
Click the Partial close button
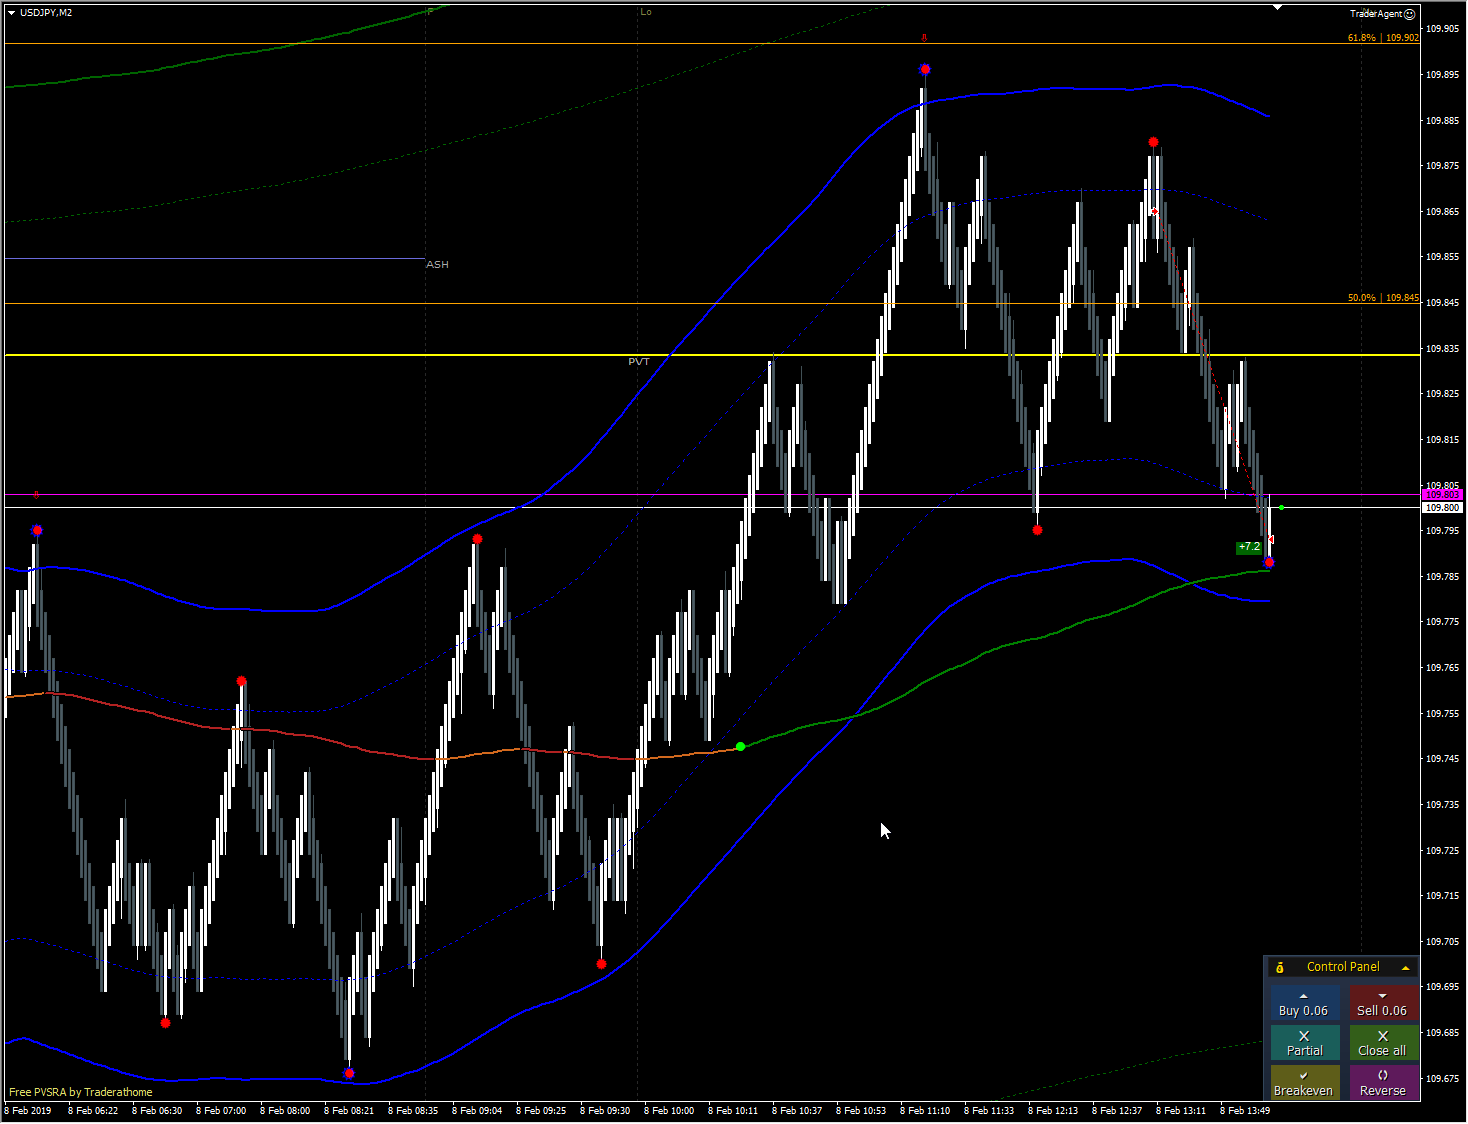[x=1305, y=1043]
